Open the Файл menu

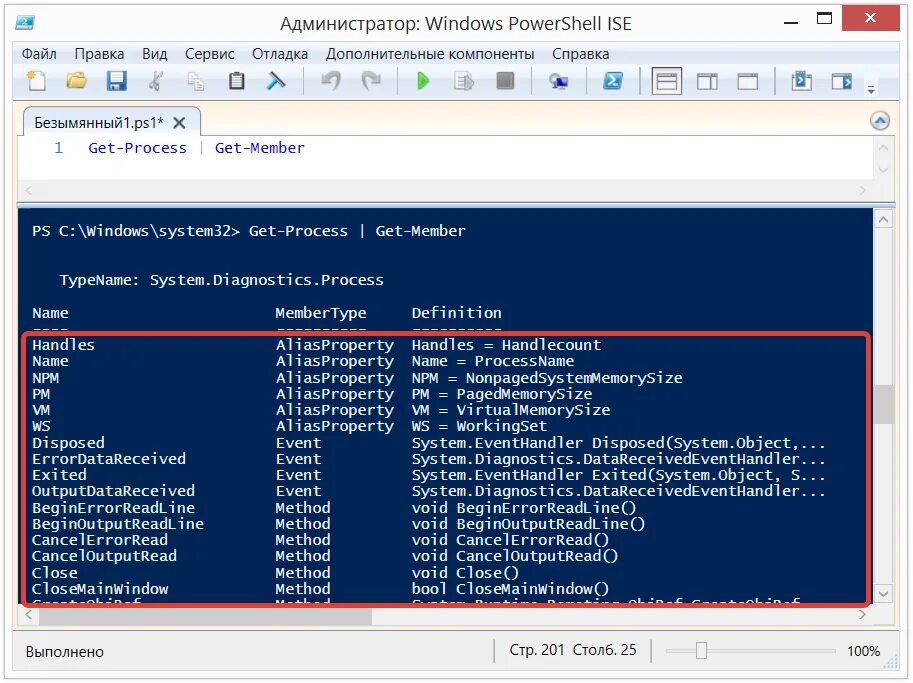39,54
